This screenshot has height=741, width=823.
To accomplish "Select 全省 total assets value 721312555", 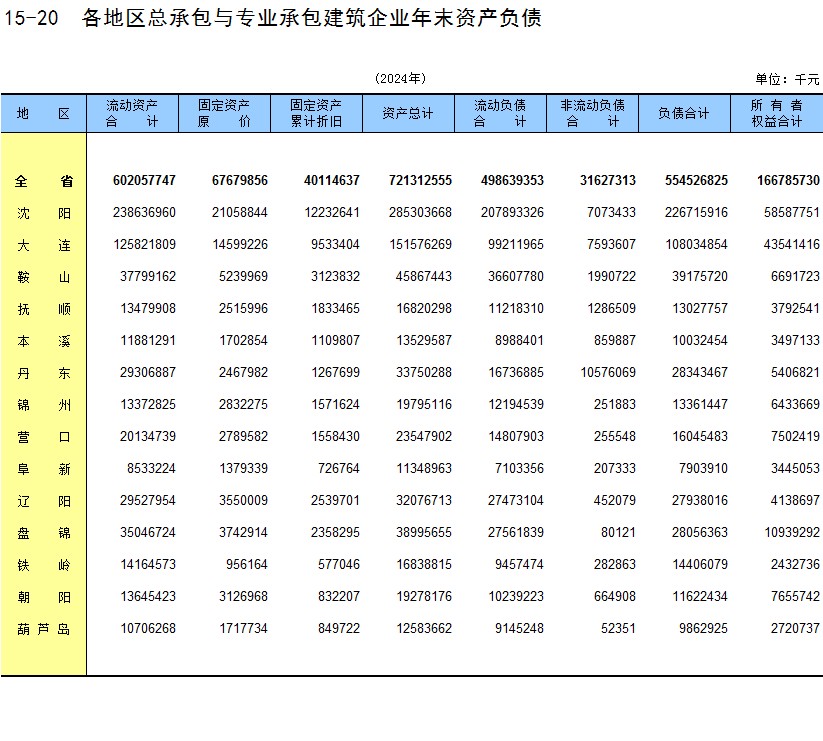I will coord(420,181).
